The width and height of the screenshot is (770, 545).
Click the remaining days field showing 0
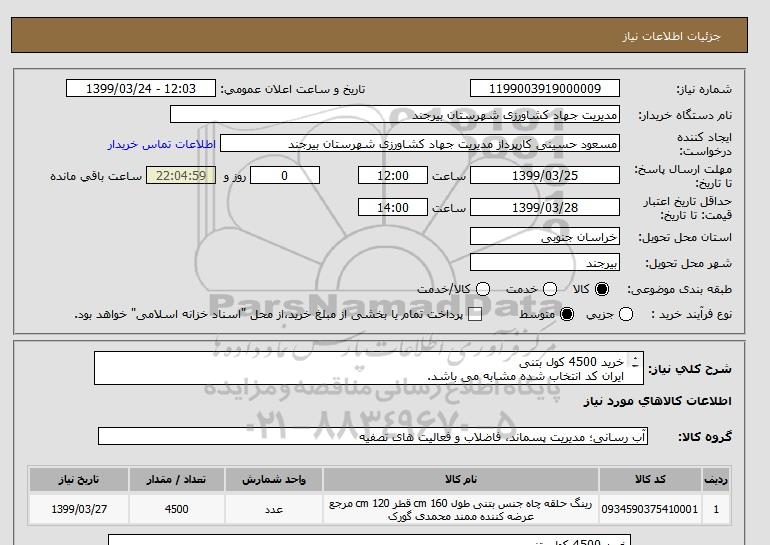285,175
